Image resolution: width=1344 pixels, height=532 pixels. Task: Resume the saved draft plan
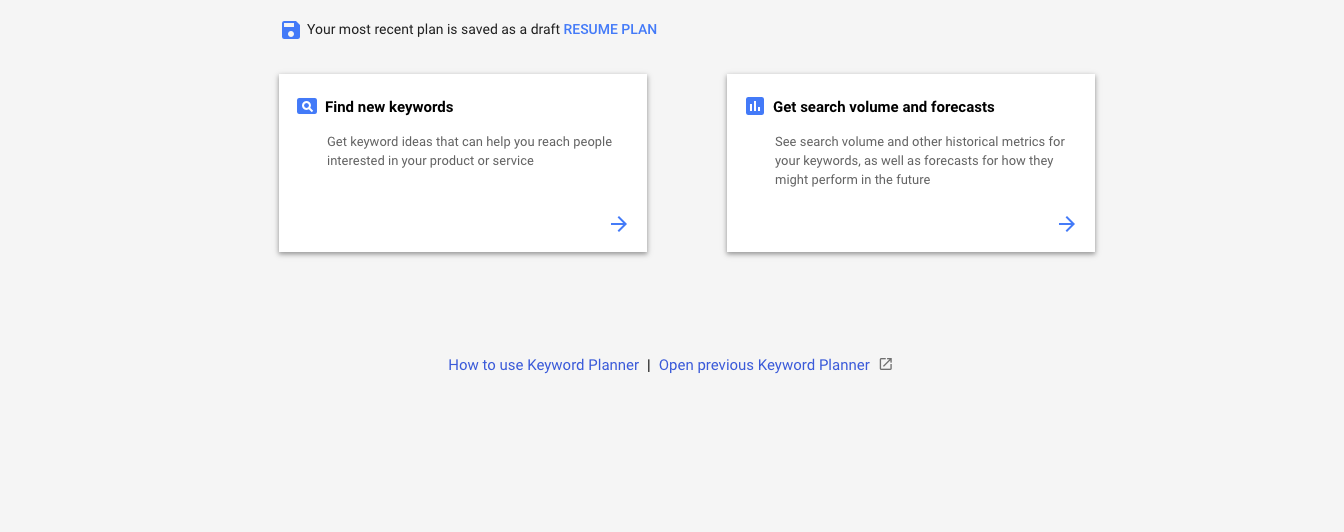coord(610,29)
